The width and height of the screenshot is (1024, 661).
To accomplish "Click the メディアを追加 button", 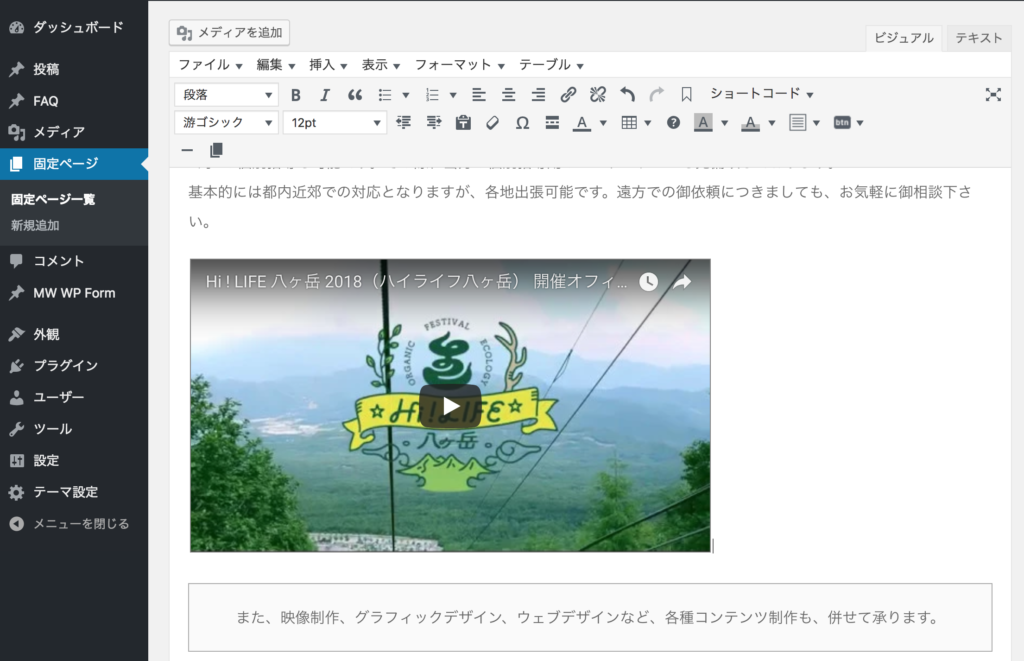I will (x=230, y=33).
